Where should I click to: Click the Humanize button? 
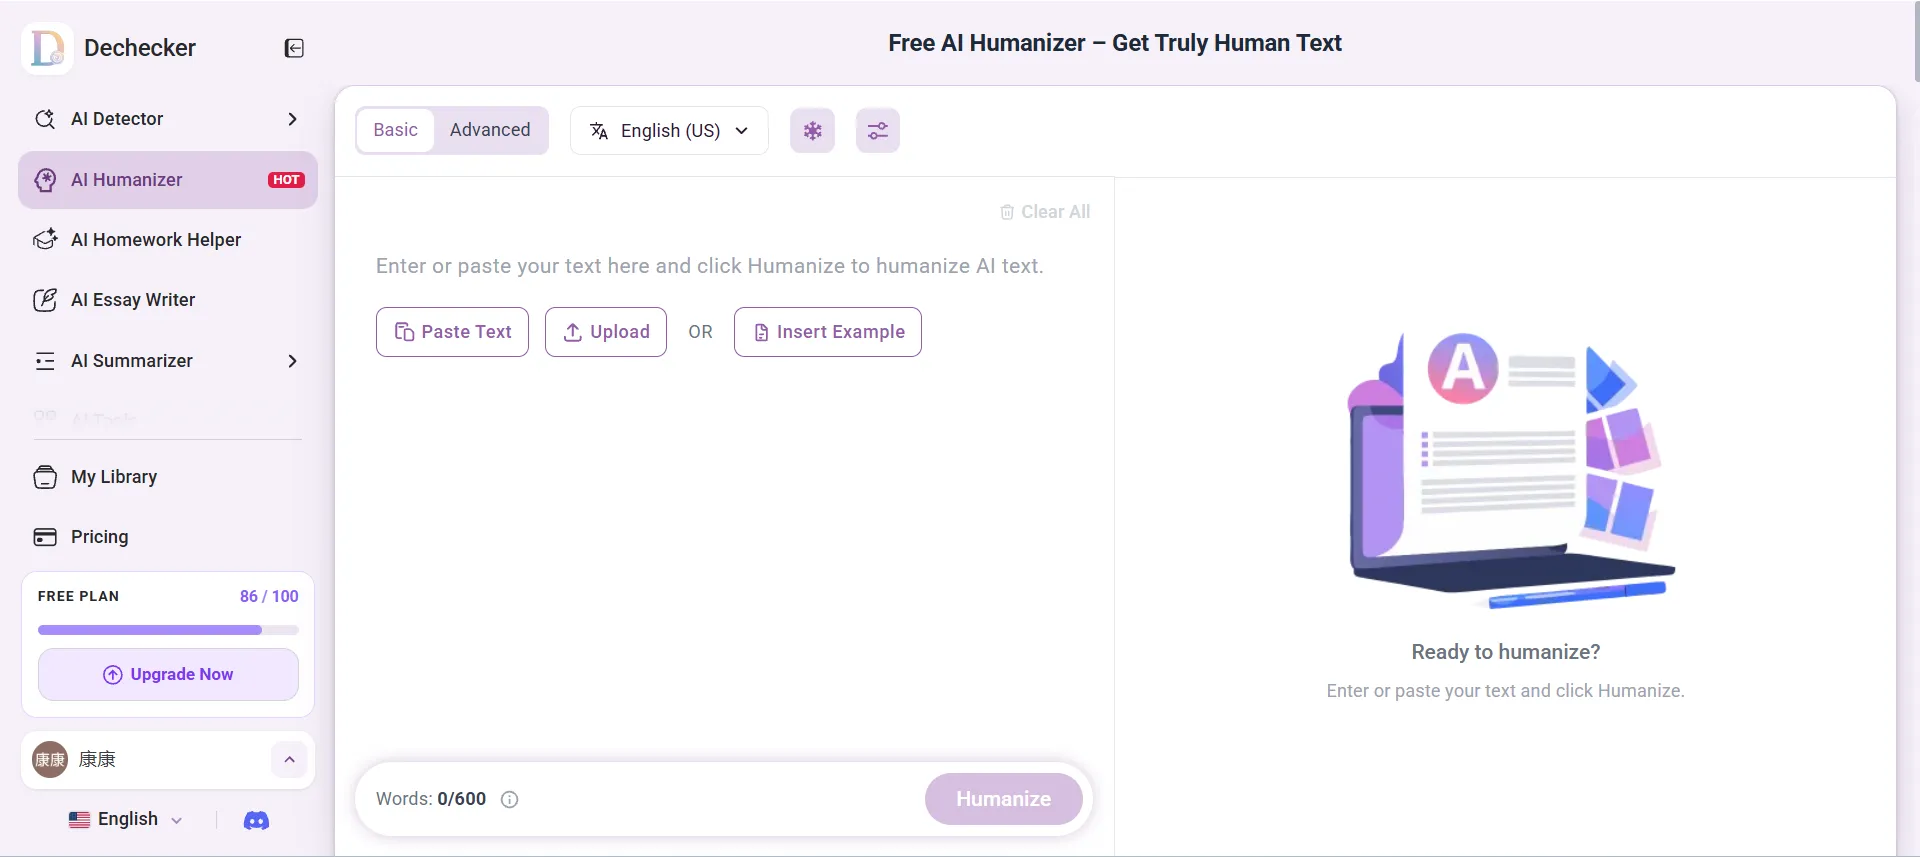point(1004,799)
